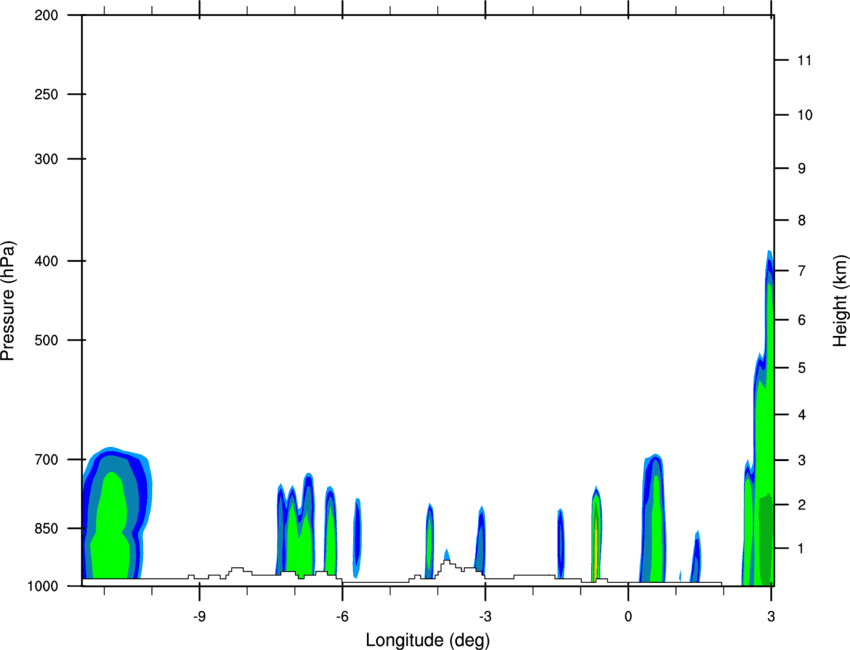Select the 400 pressure tick label

point(46,261)
